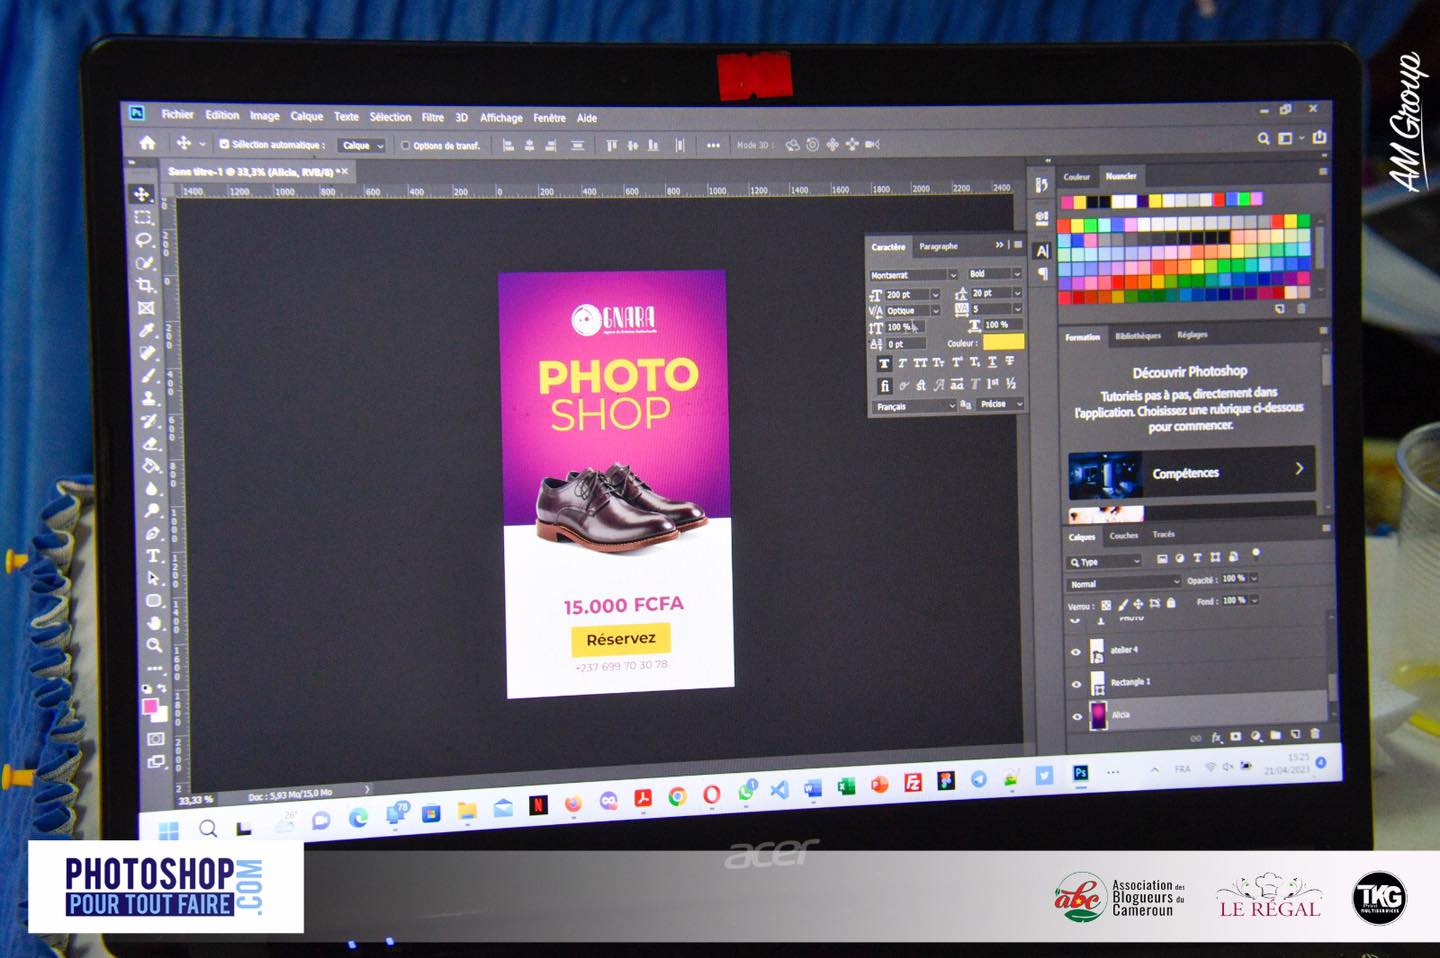The image size is (1440, 958).
Task: Click the pink foreground color swatch
Action: [150, 707]
